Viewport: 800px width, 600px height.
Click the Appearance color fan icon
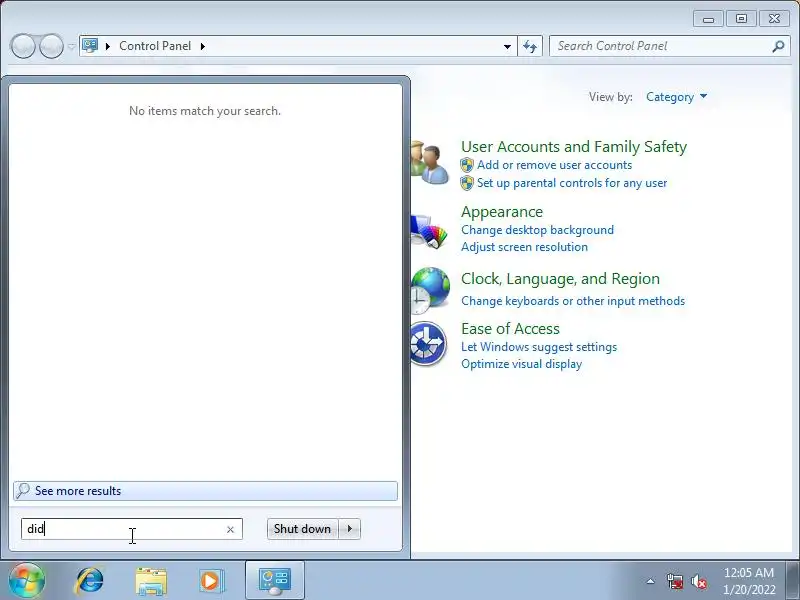click(430, 231)
